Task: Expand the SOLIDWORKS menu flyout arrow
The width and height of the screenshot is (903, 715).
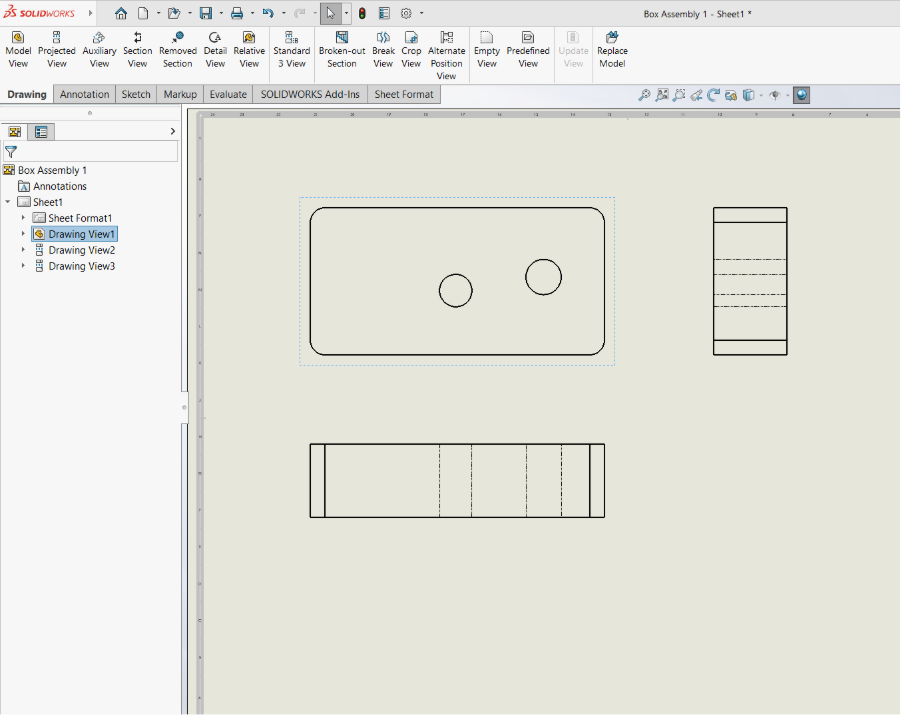Action: point(90,13)
